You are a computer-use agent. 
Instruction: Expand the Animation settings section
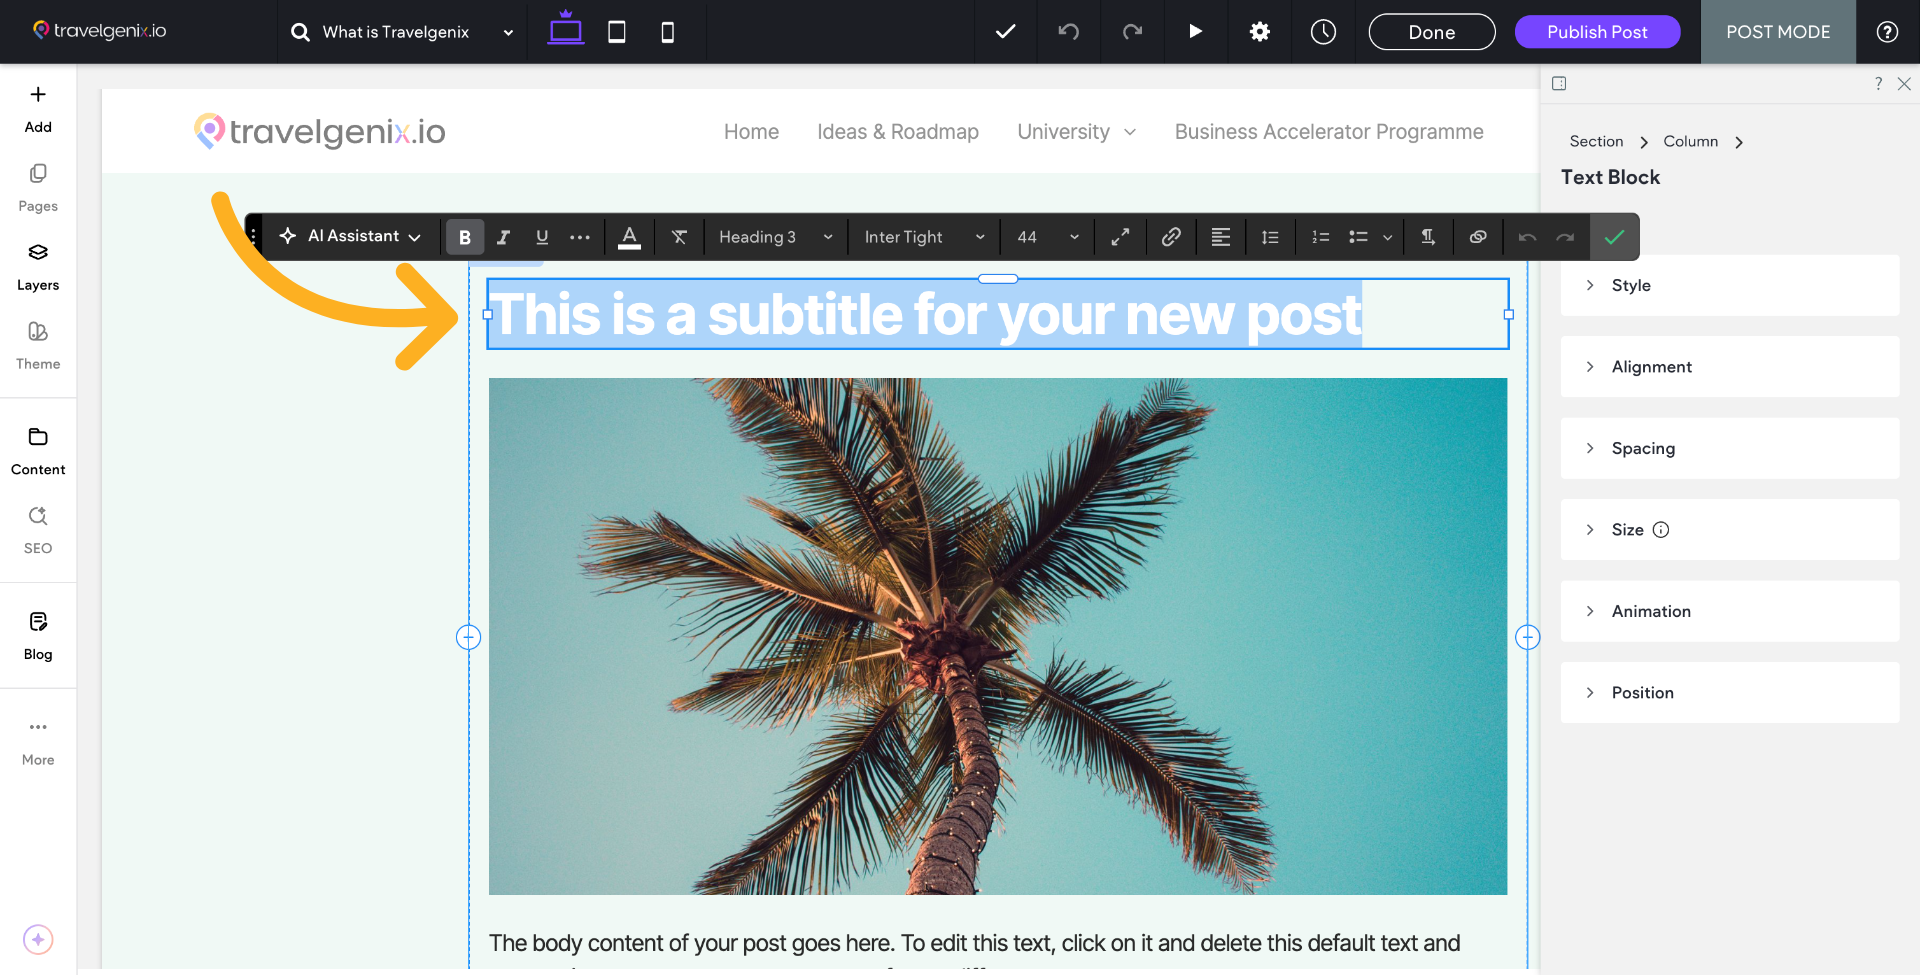[1729, 611]
